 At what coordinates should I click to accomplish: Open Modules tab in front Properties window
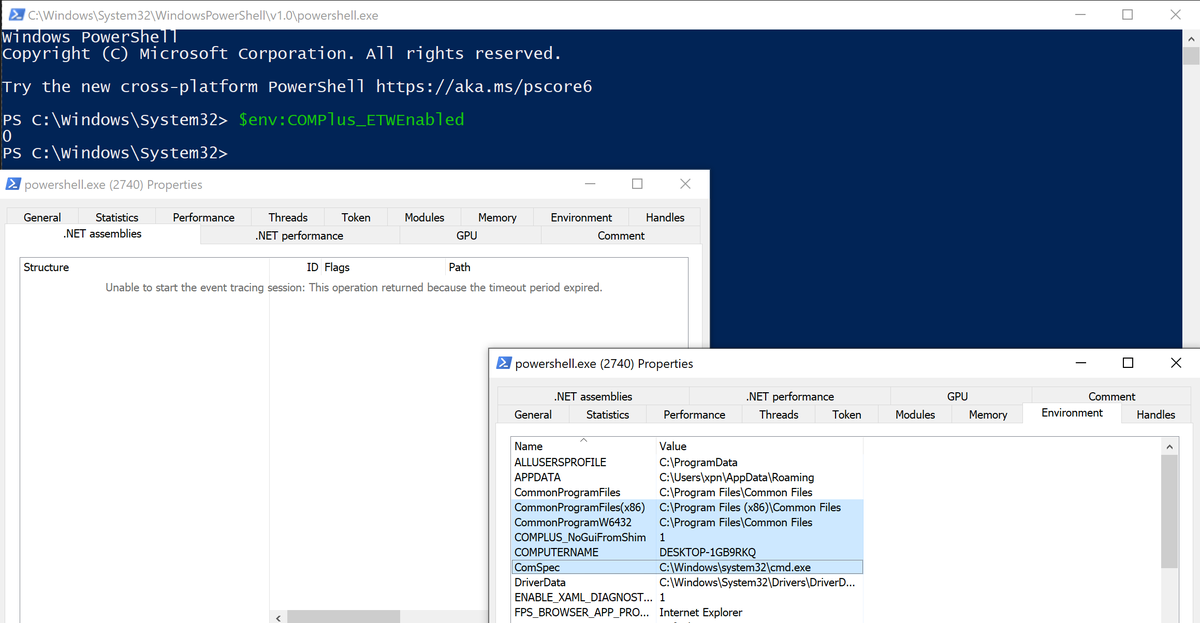[x=915, y=414]
